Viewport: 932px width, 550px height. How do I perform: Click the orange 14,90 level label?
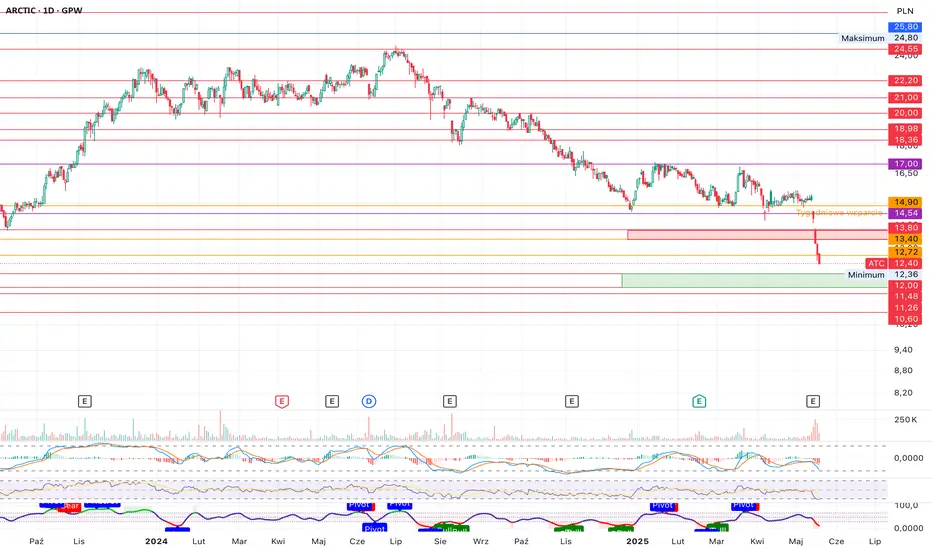click(x=905, y=202)
